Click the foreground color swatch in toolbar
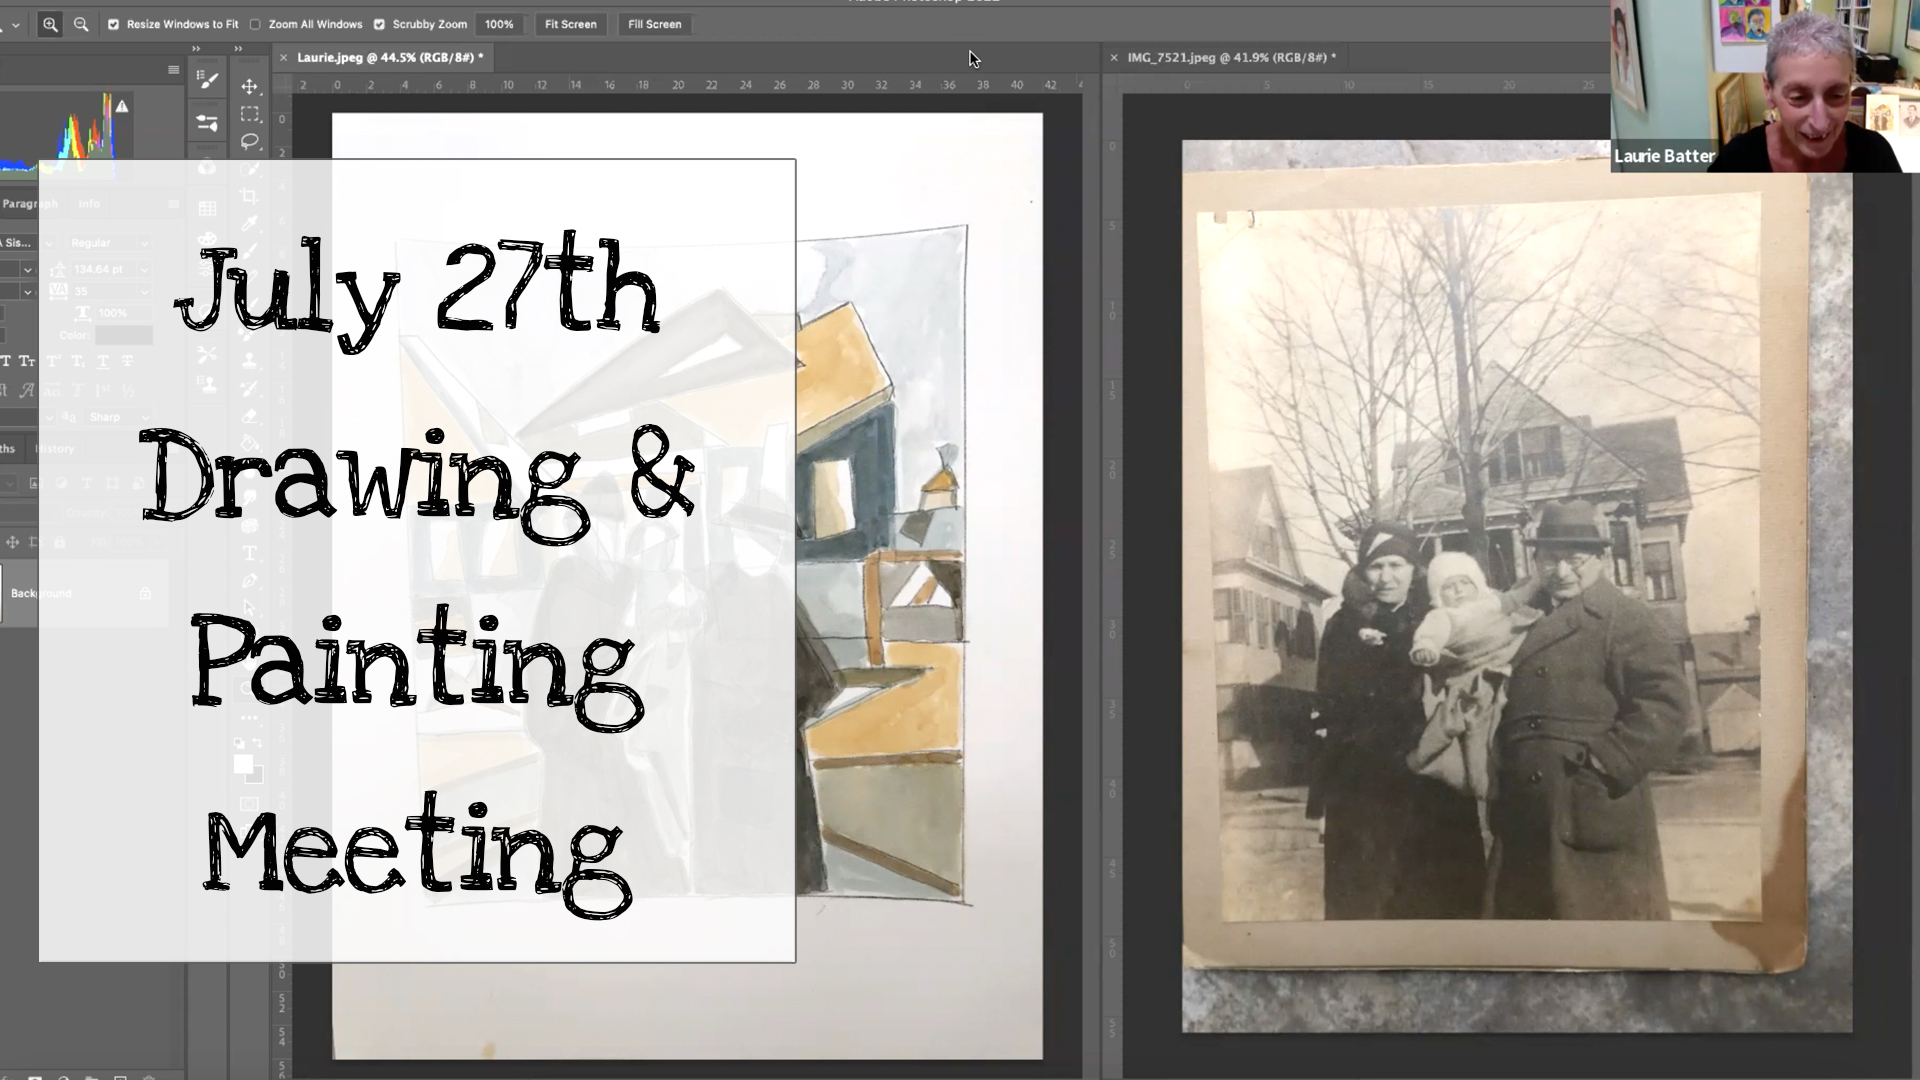The width and height of the screenshot is (1920, 1080). [x=243, y=764]
